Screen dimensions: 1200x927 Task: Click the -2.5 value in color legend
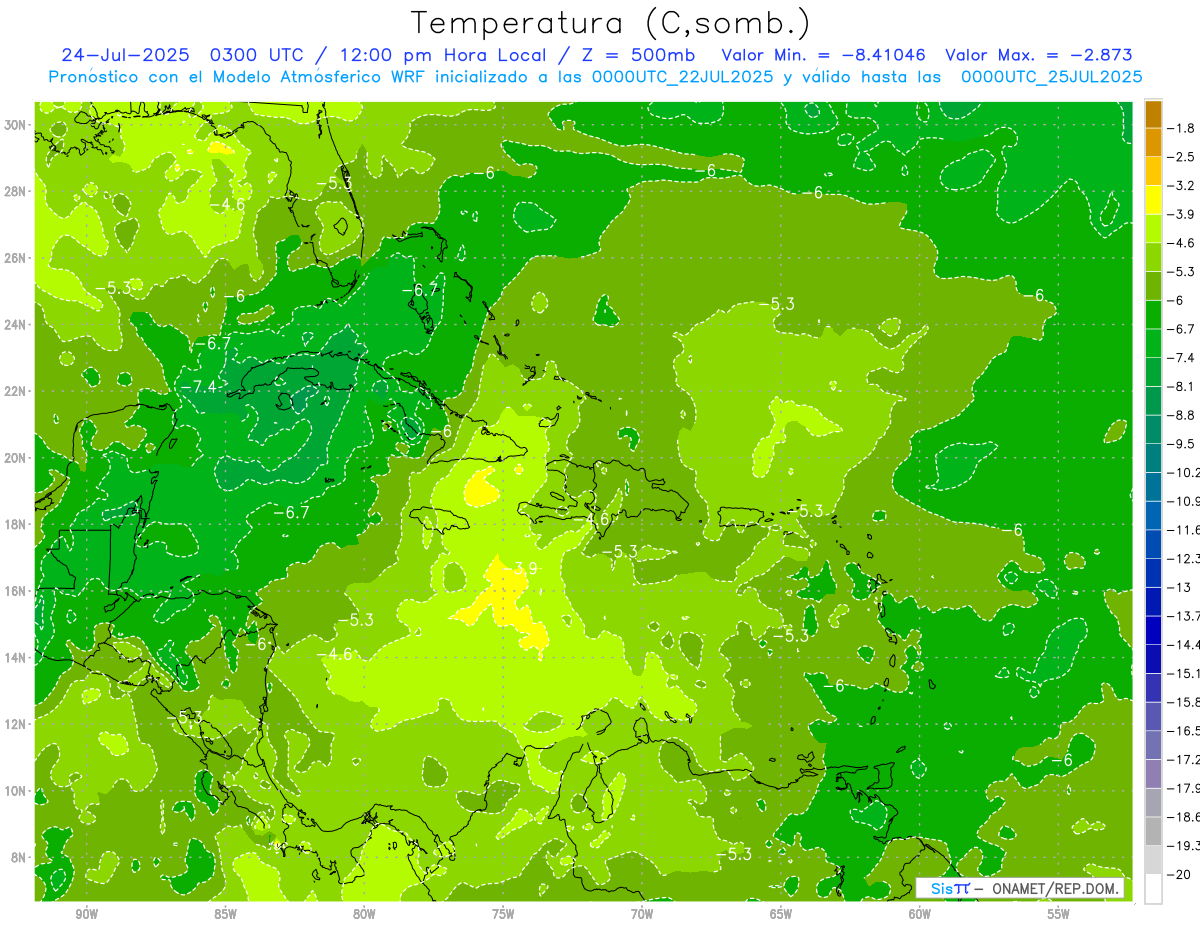[1182, 157]
